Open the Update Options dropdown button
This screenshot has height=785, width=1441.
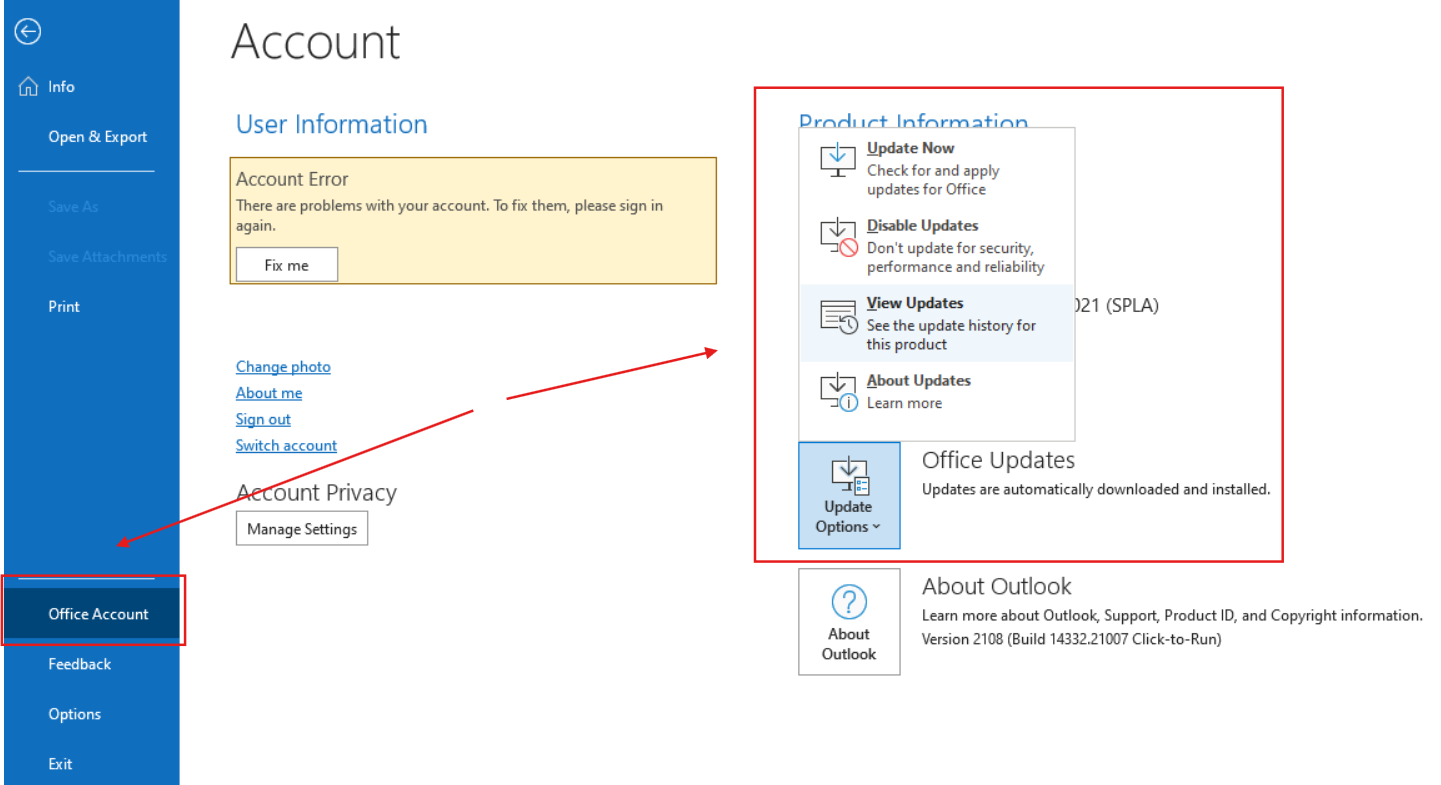[849, 495]
